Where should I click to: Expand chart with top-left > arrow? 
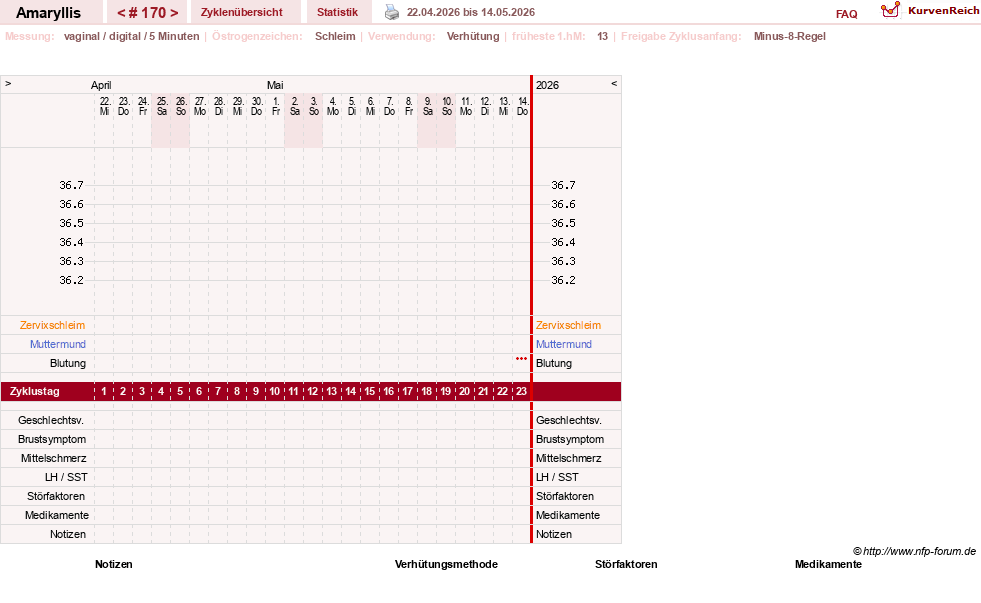[8, 83]
